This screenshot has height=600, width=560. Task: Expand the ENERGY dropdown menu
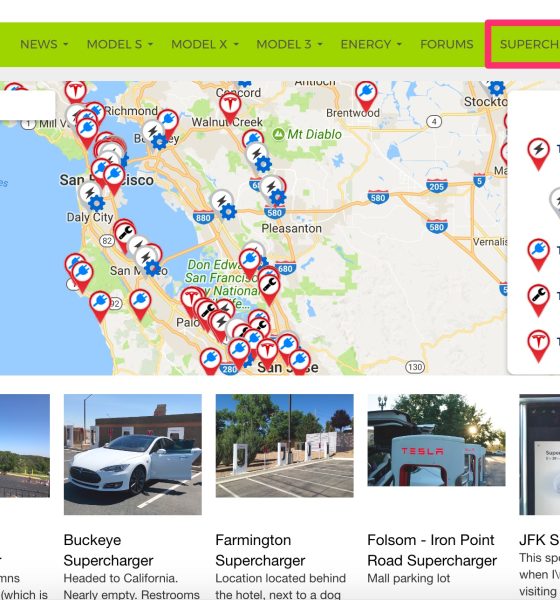tap(371, 44)
